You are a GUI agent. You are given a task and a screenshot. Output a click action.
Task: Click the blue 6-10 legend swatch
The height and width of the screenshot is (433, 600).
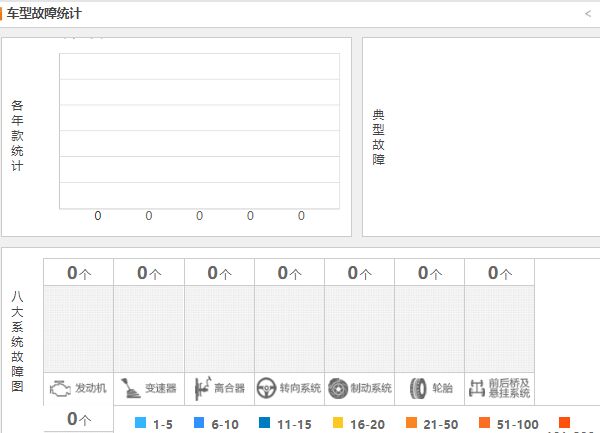pos(199,423)
